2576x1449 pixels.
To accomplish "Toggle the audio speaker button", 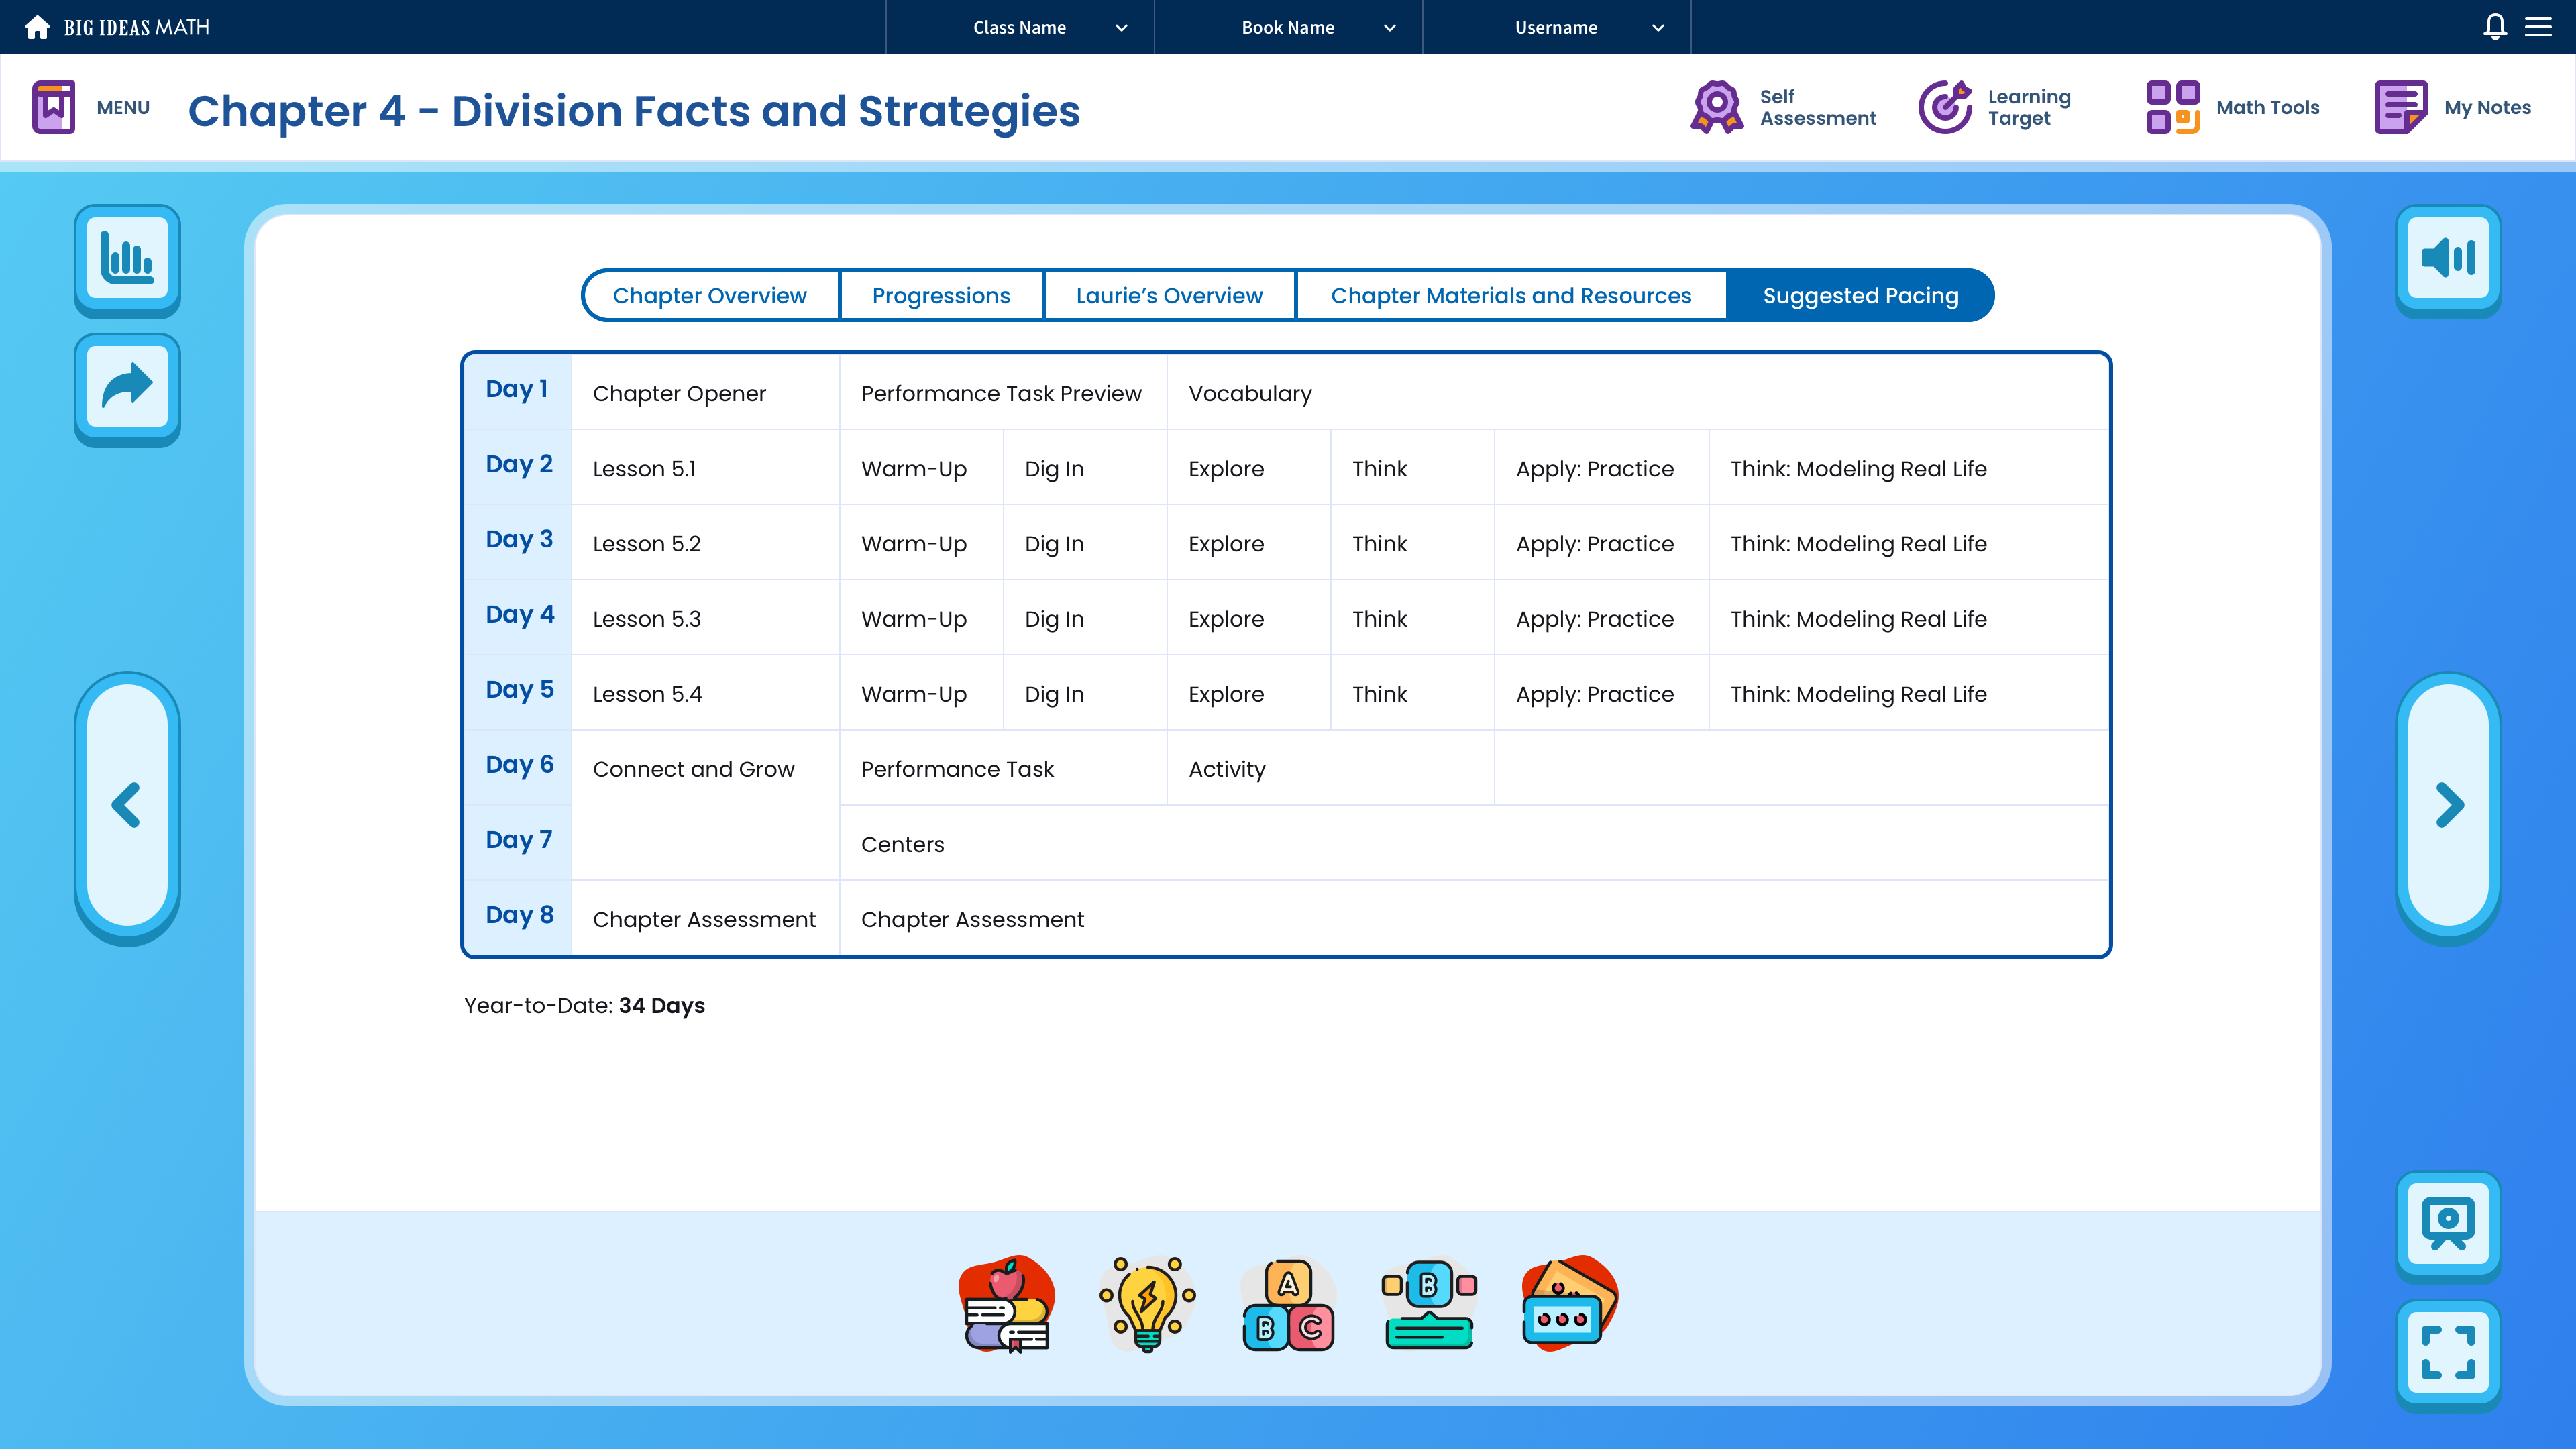I will point(2448,260).
